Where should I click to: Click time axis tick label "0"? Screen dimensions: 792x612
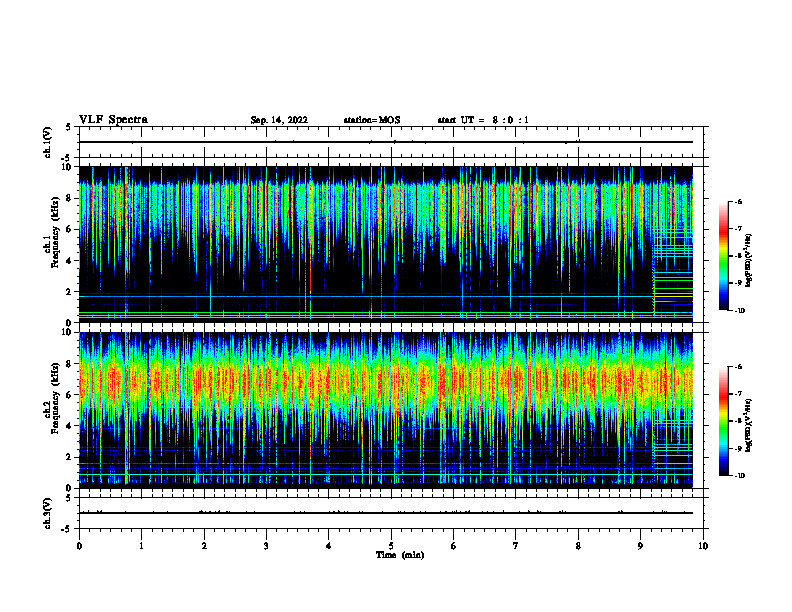(79, 546)
